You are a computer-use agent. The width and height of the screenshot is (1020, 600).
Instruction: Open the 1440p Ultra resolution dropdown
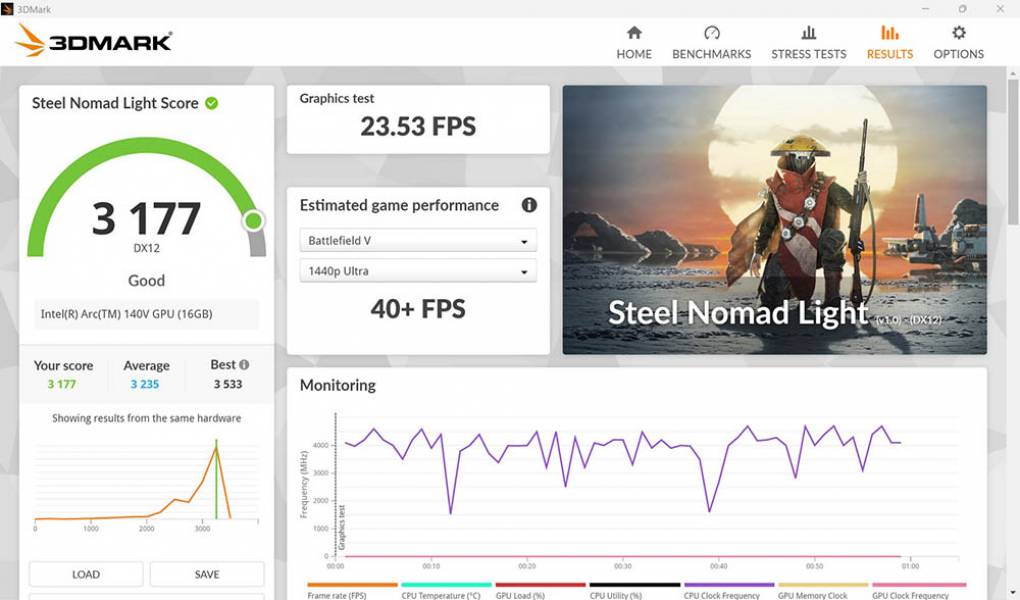click(418, 271)
